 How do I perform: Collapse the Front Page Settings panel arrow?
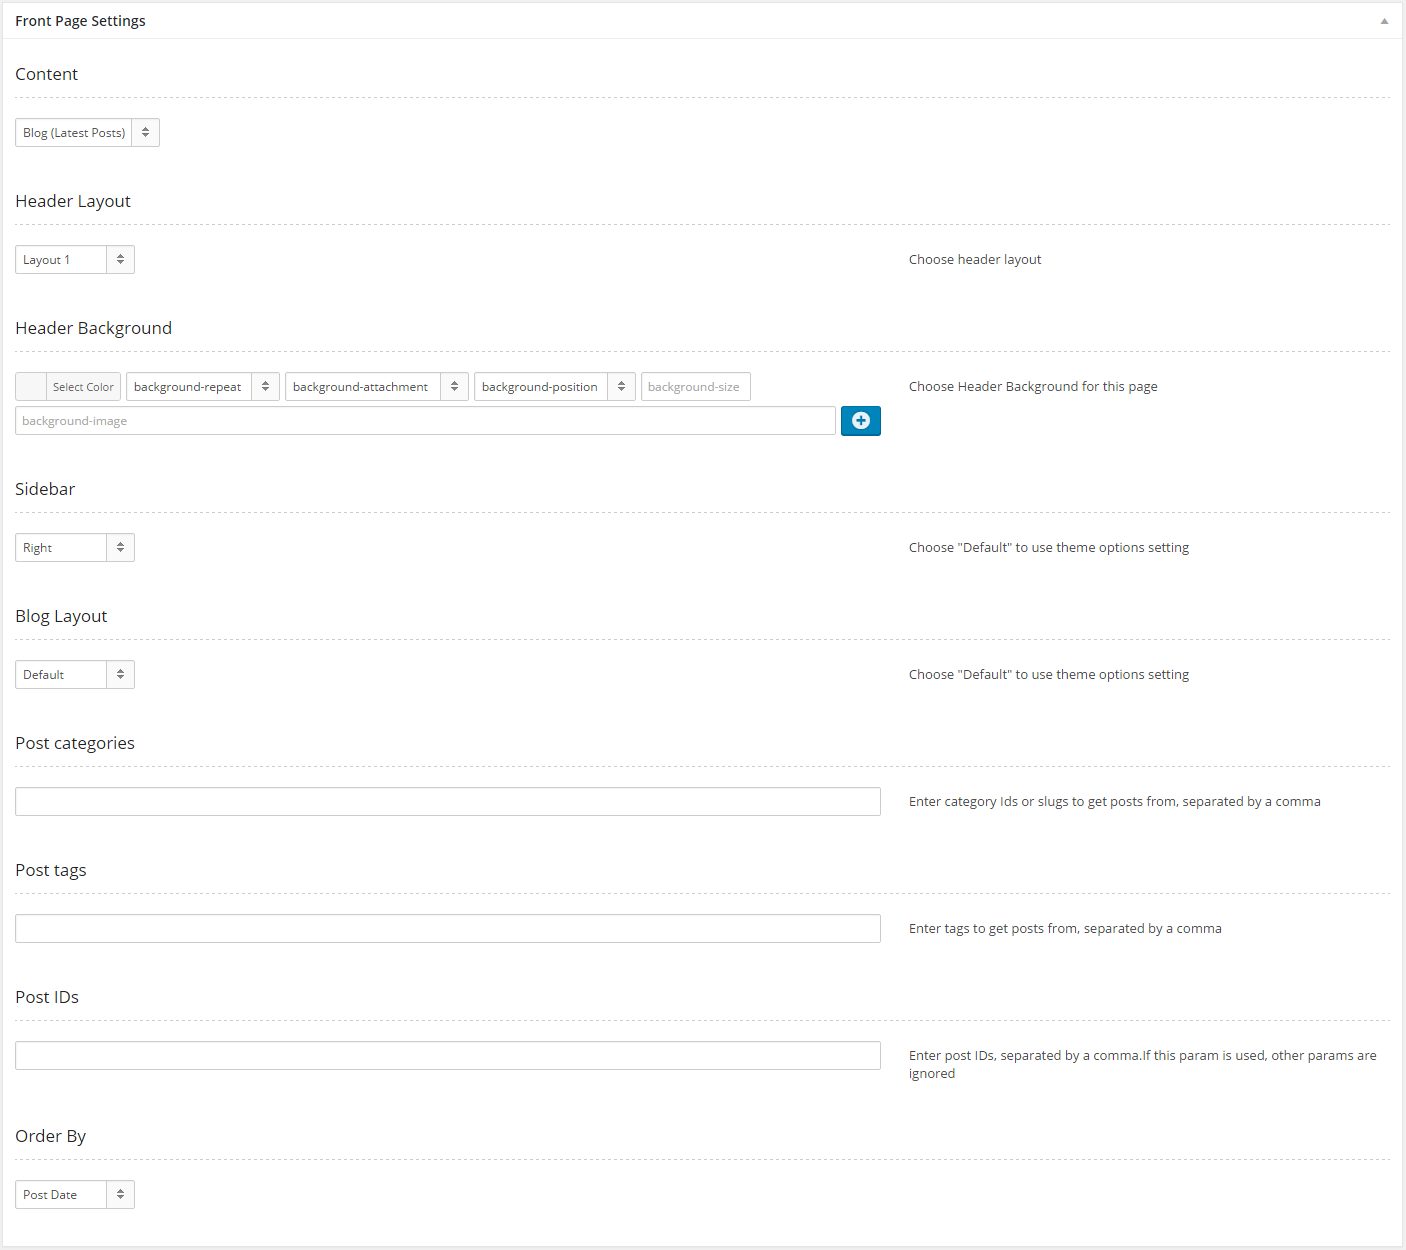(x=1384, y=21)
